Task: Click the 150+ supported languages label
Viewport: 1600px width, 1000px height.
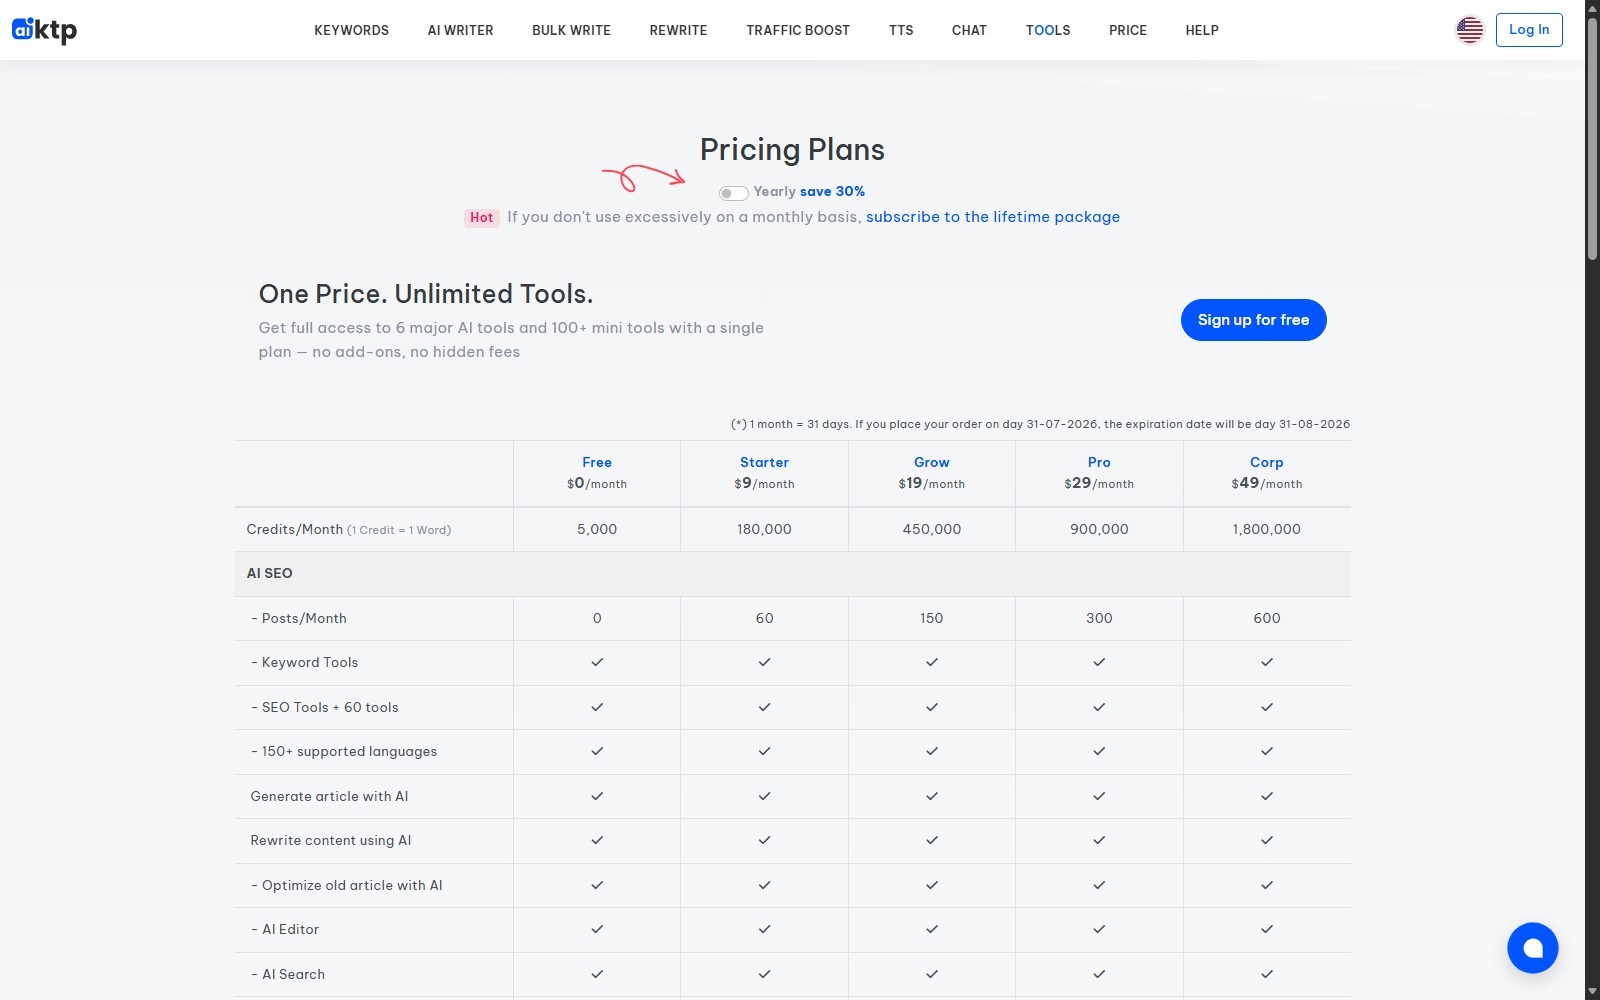Action: tap(344, 752)
